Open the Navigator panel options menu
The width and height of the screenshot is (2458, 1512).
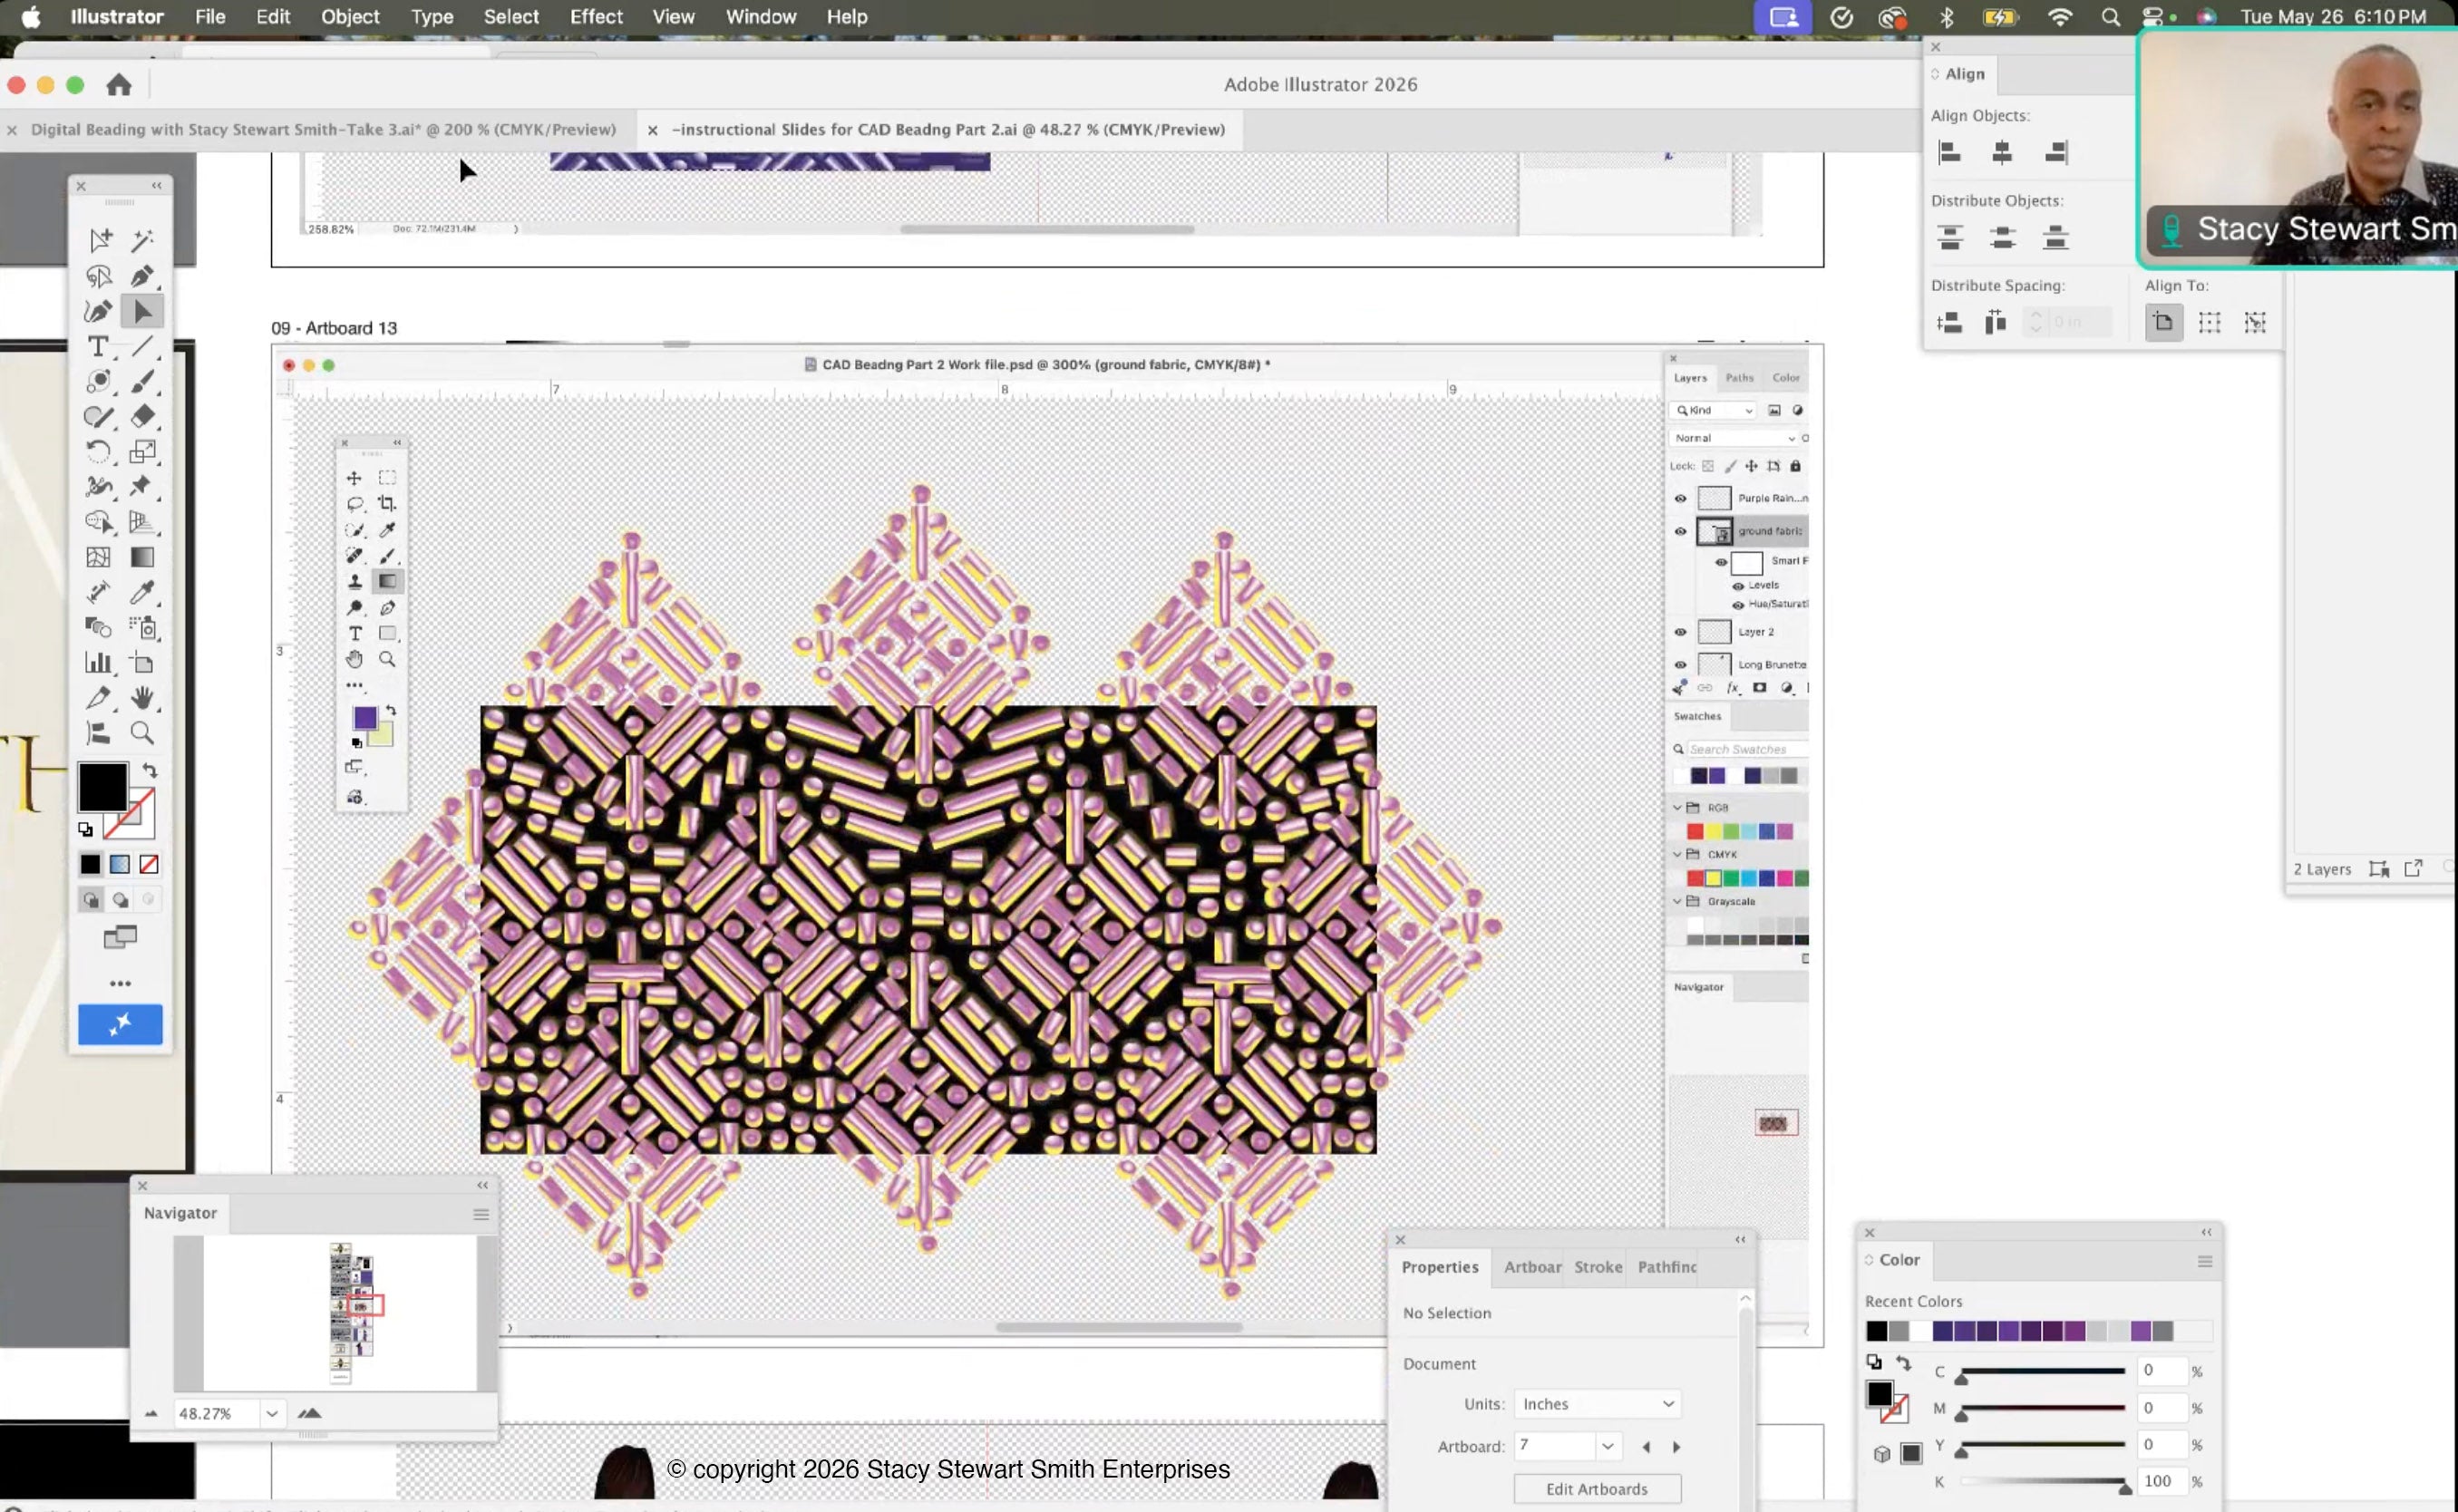click(x=481, y=1214)
